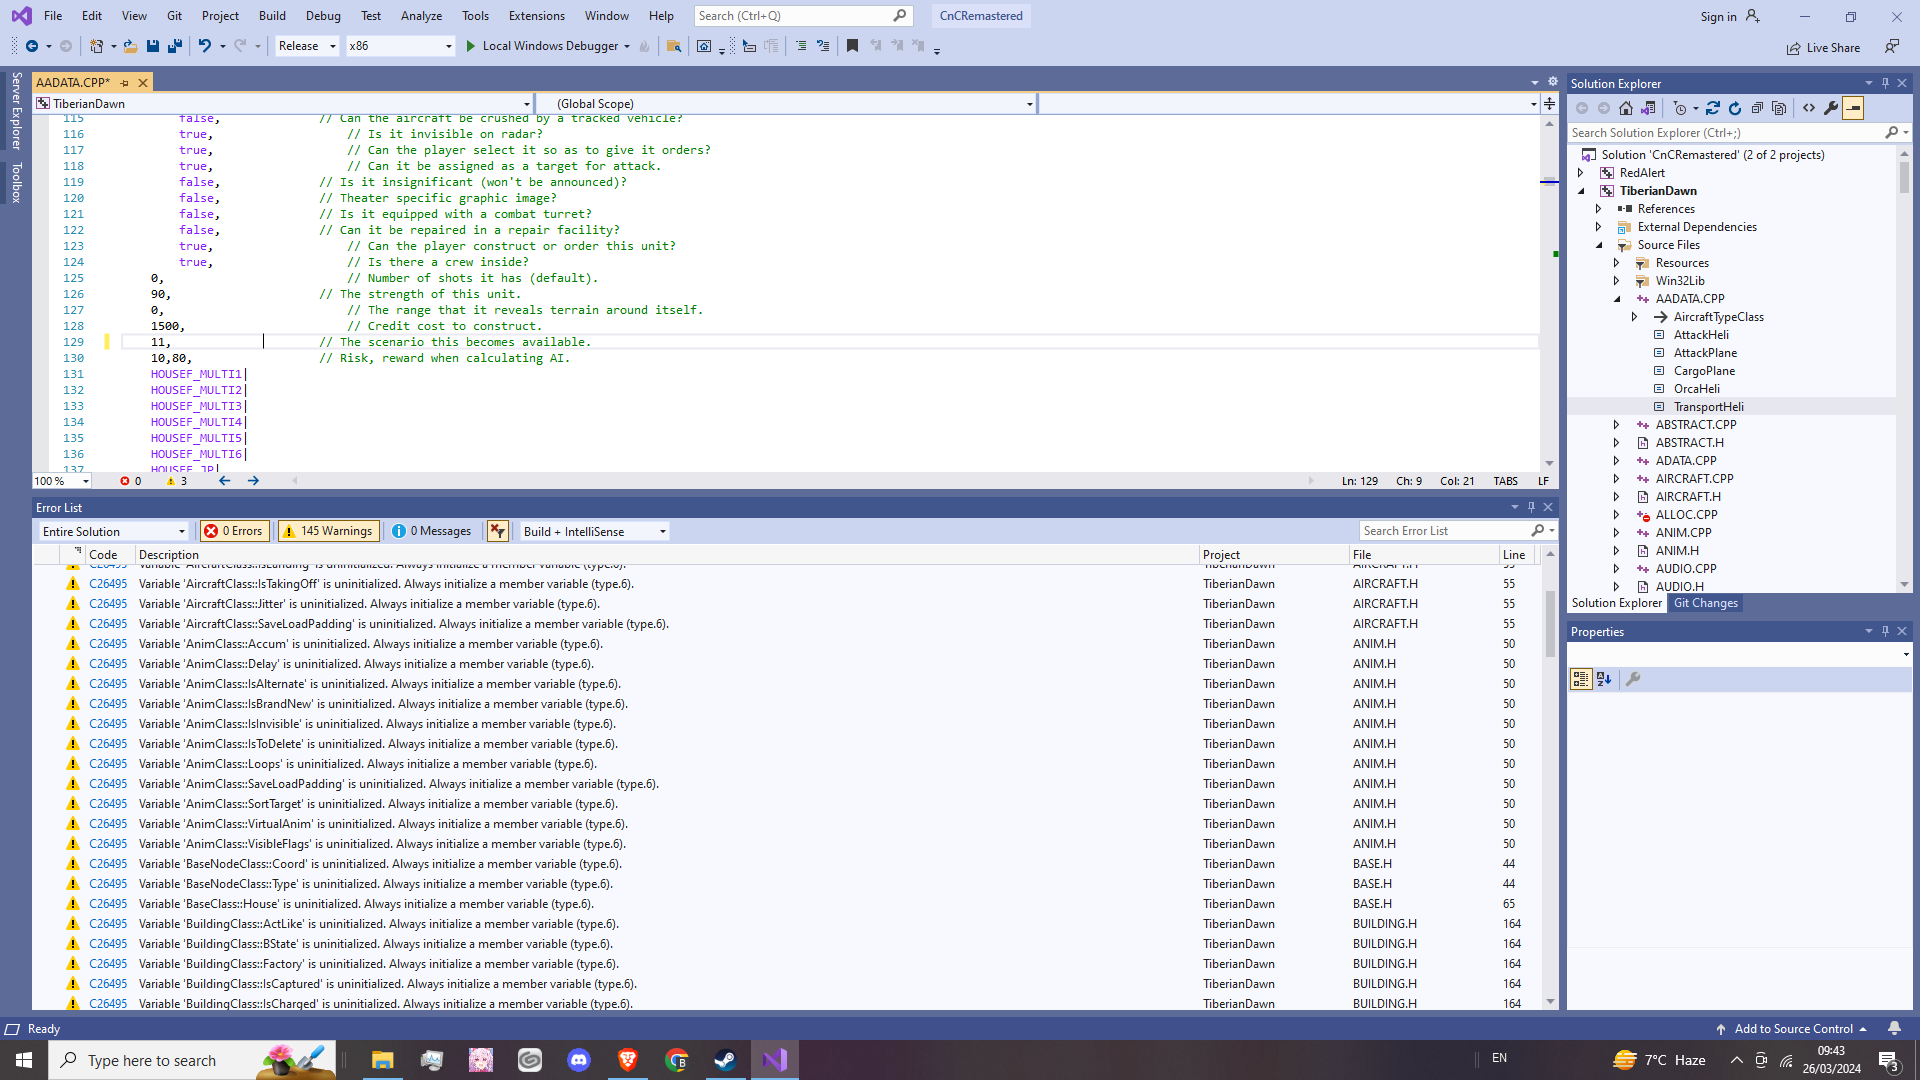This screenshot has width=1920, height=1080.
Task: Open the Release configuration dropdown
Action: point(307,46)
